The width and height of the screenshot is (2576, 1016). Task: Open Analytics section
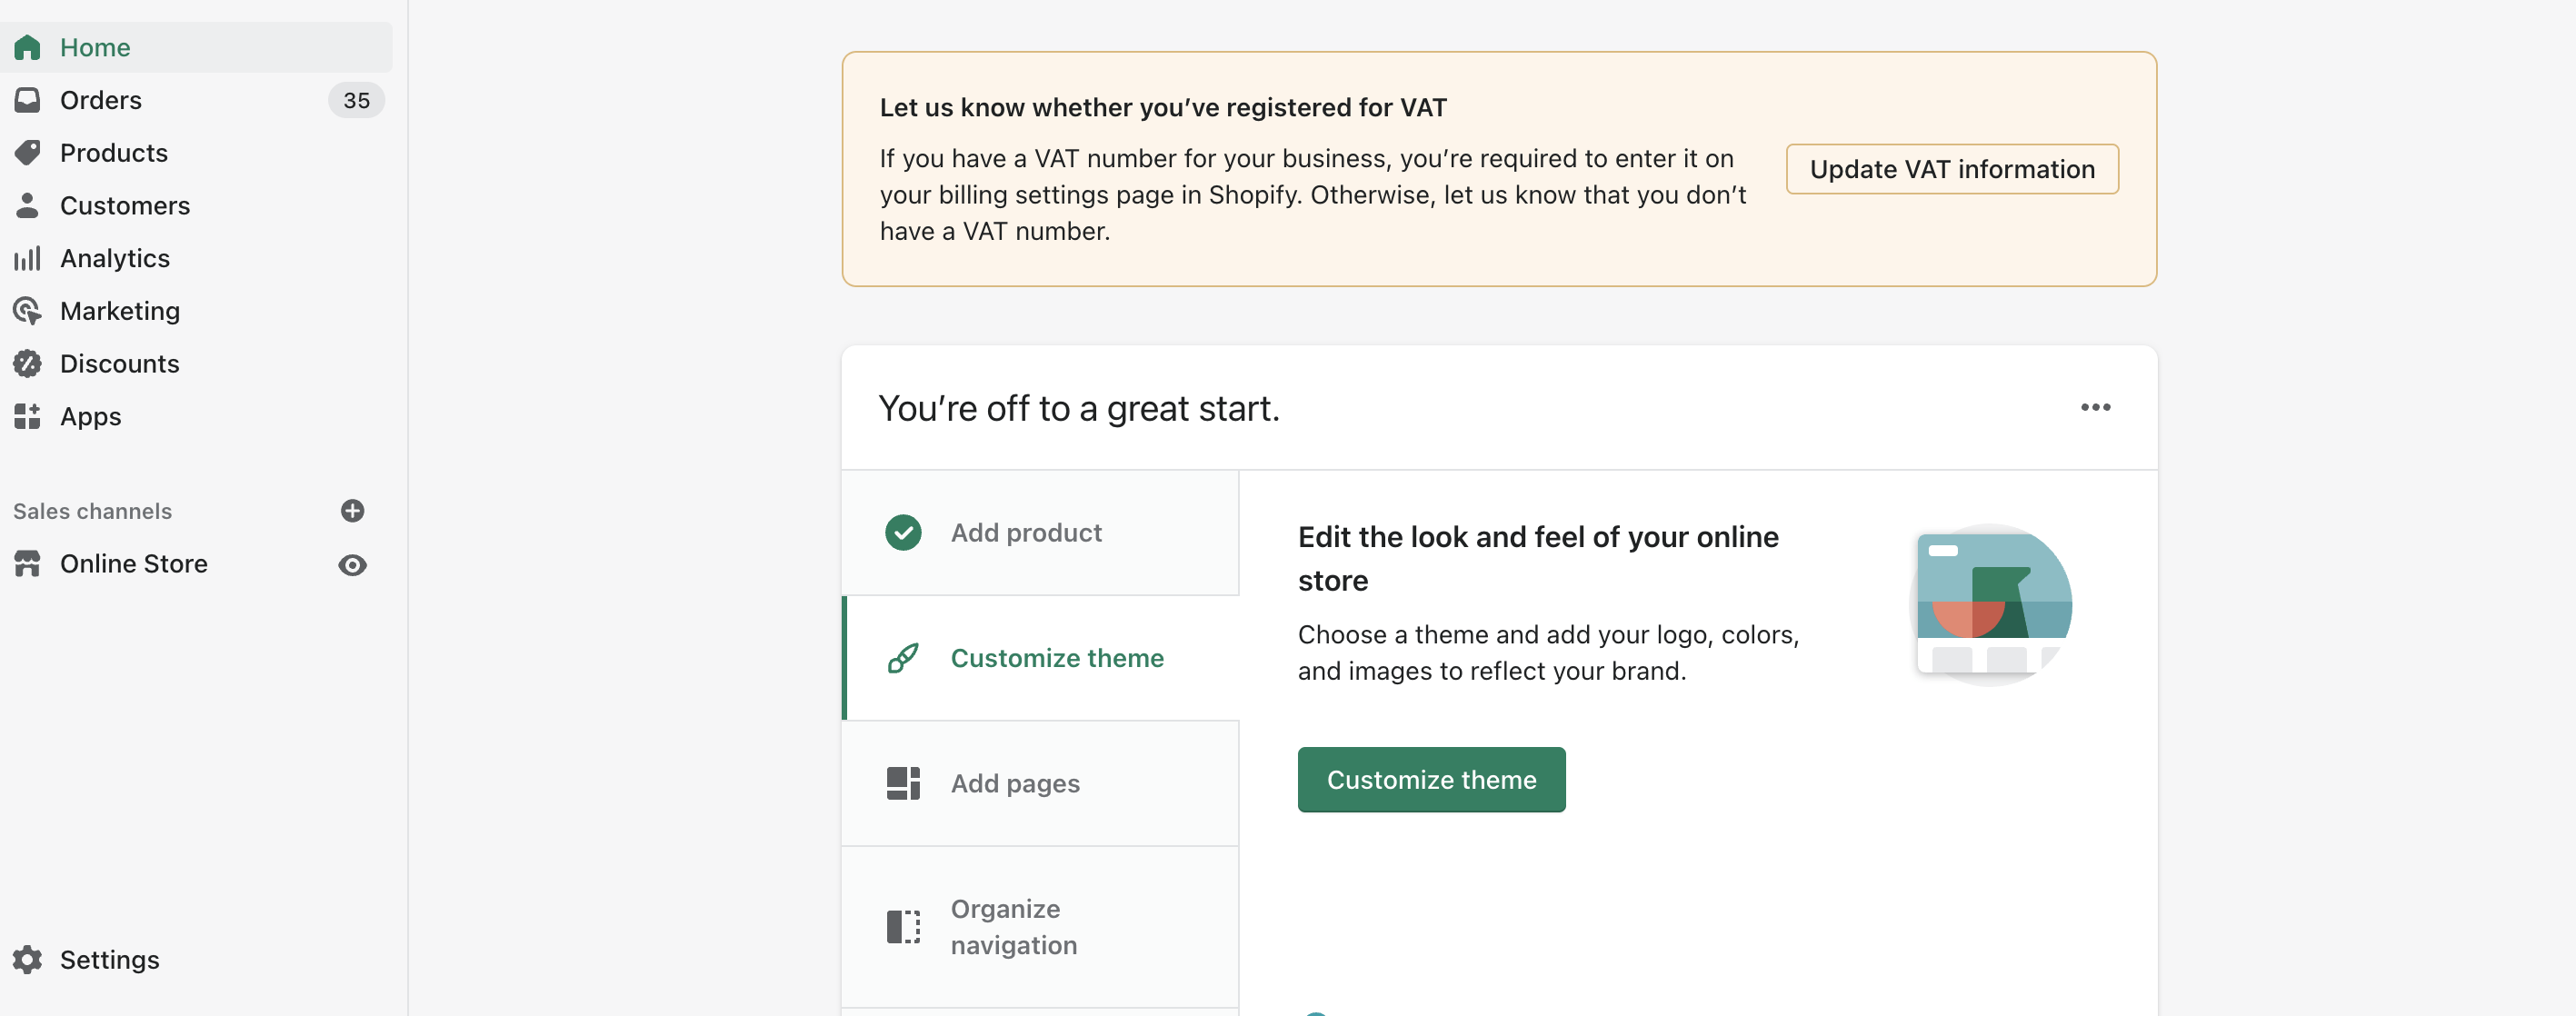196,258
